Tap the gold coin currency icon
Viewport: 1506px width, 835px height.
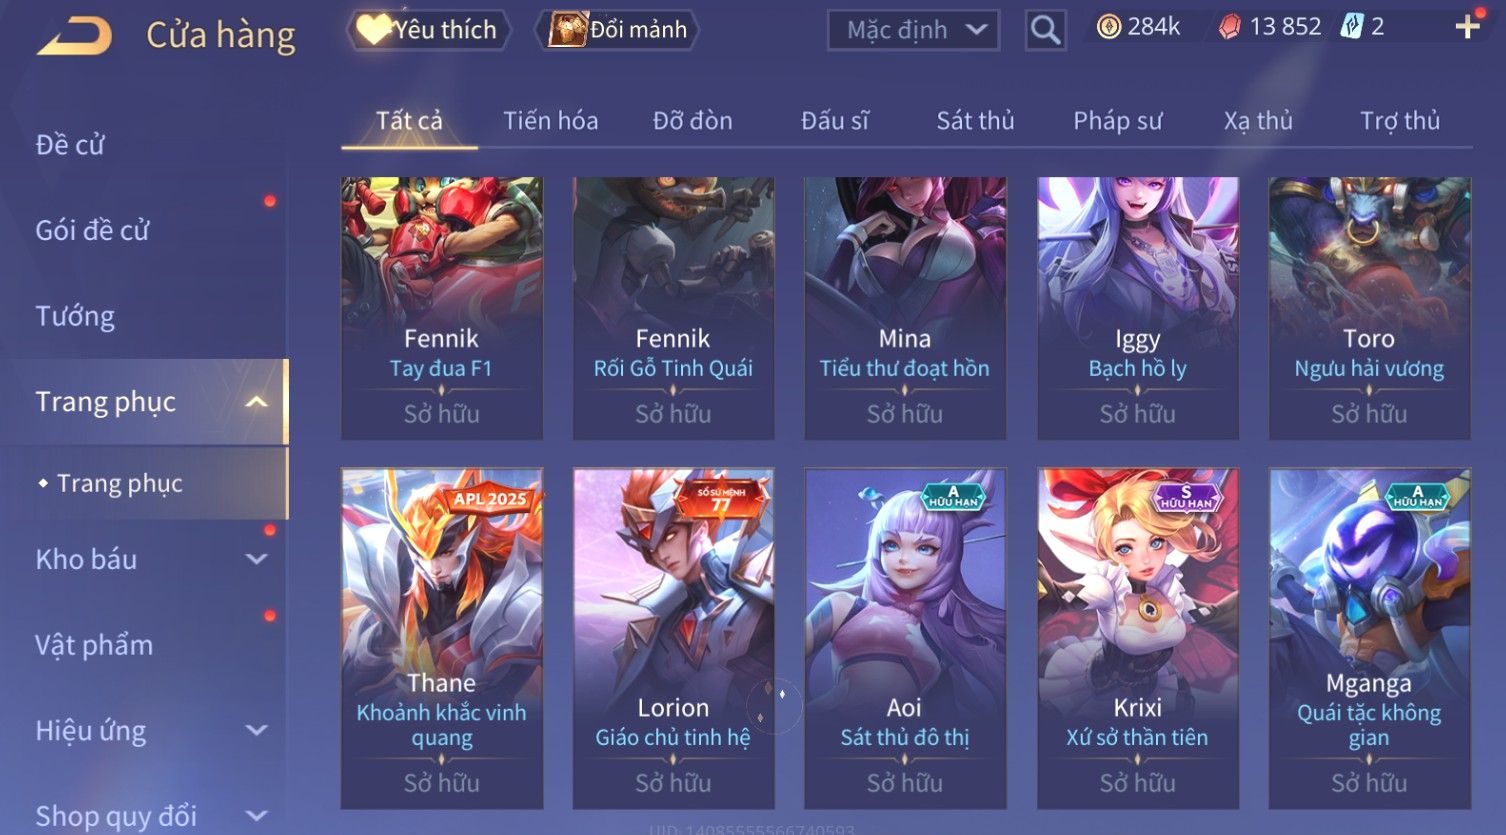[x=1108, y=27]
